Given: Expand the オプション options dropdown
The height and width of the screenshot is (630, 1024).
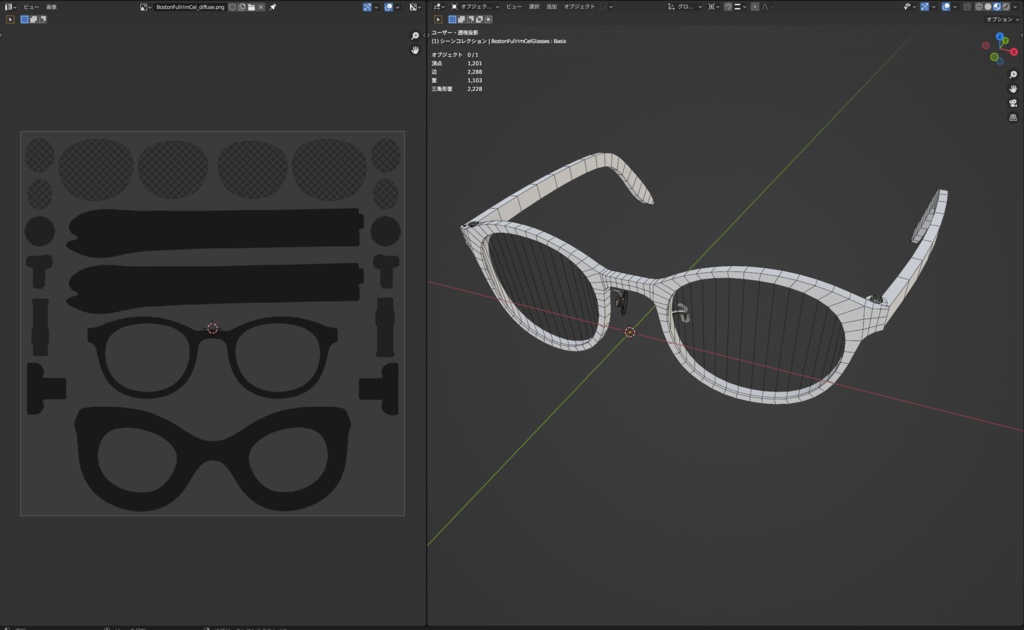Looking at the screenshot, I should 1000,19.
